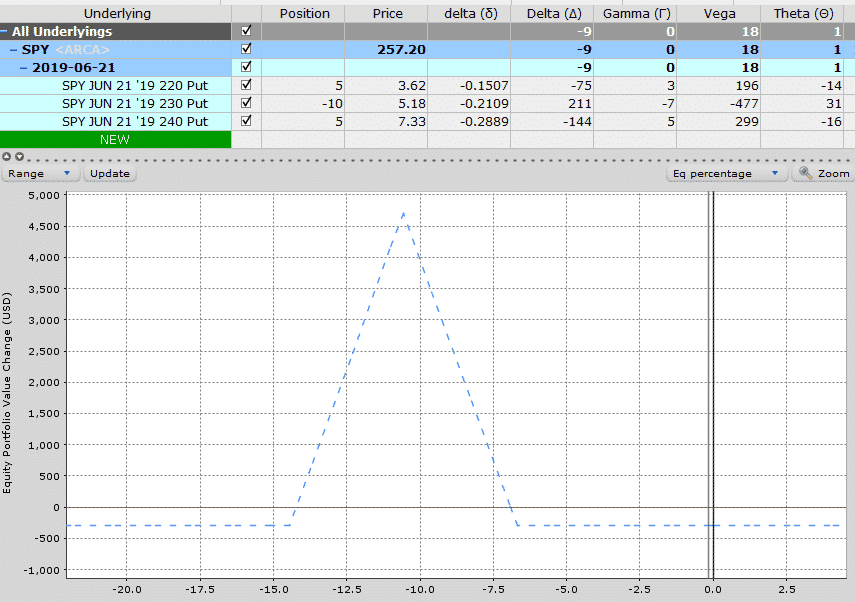This screenshot has height=602, width=855.
Task: Click the 7.33 price of the 240 Put
Action: (x=412, y=122)
